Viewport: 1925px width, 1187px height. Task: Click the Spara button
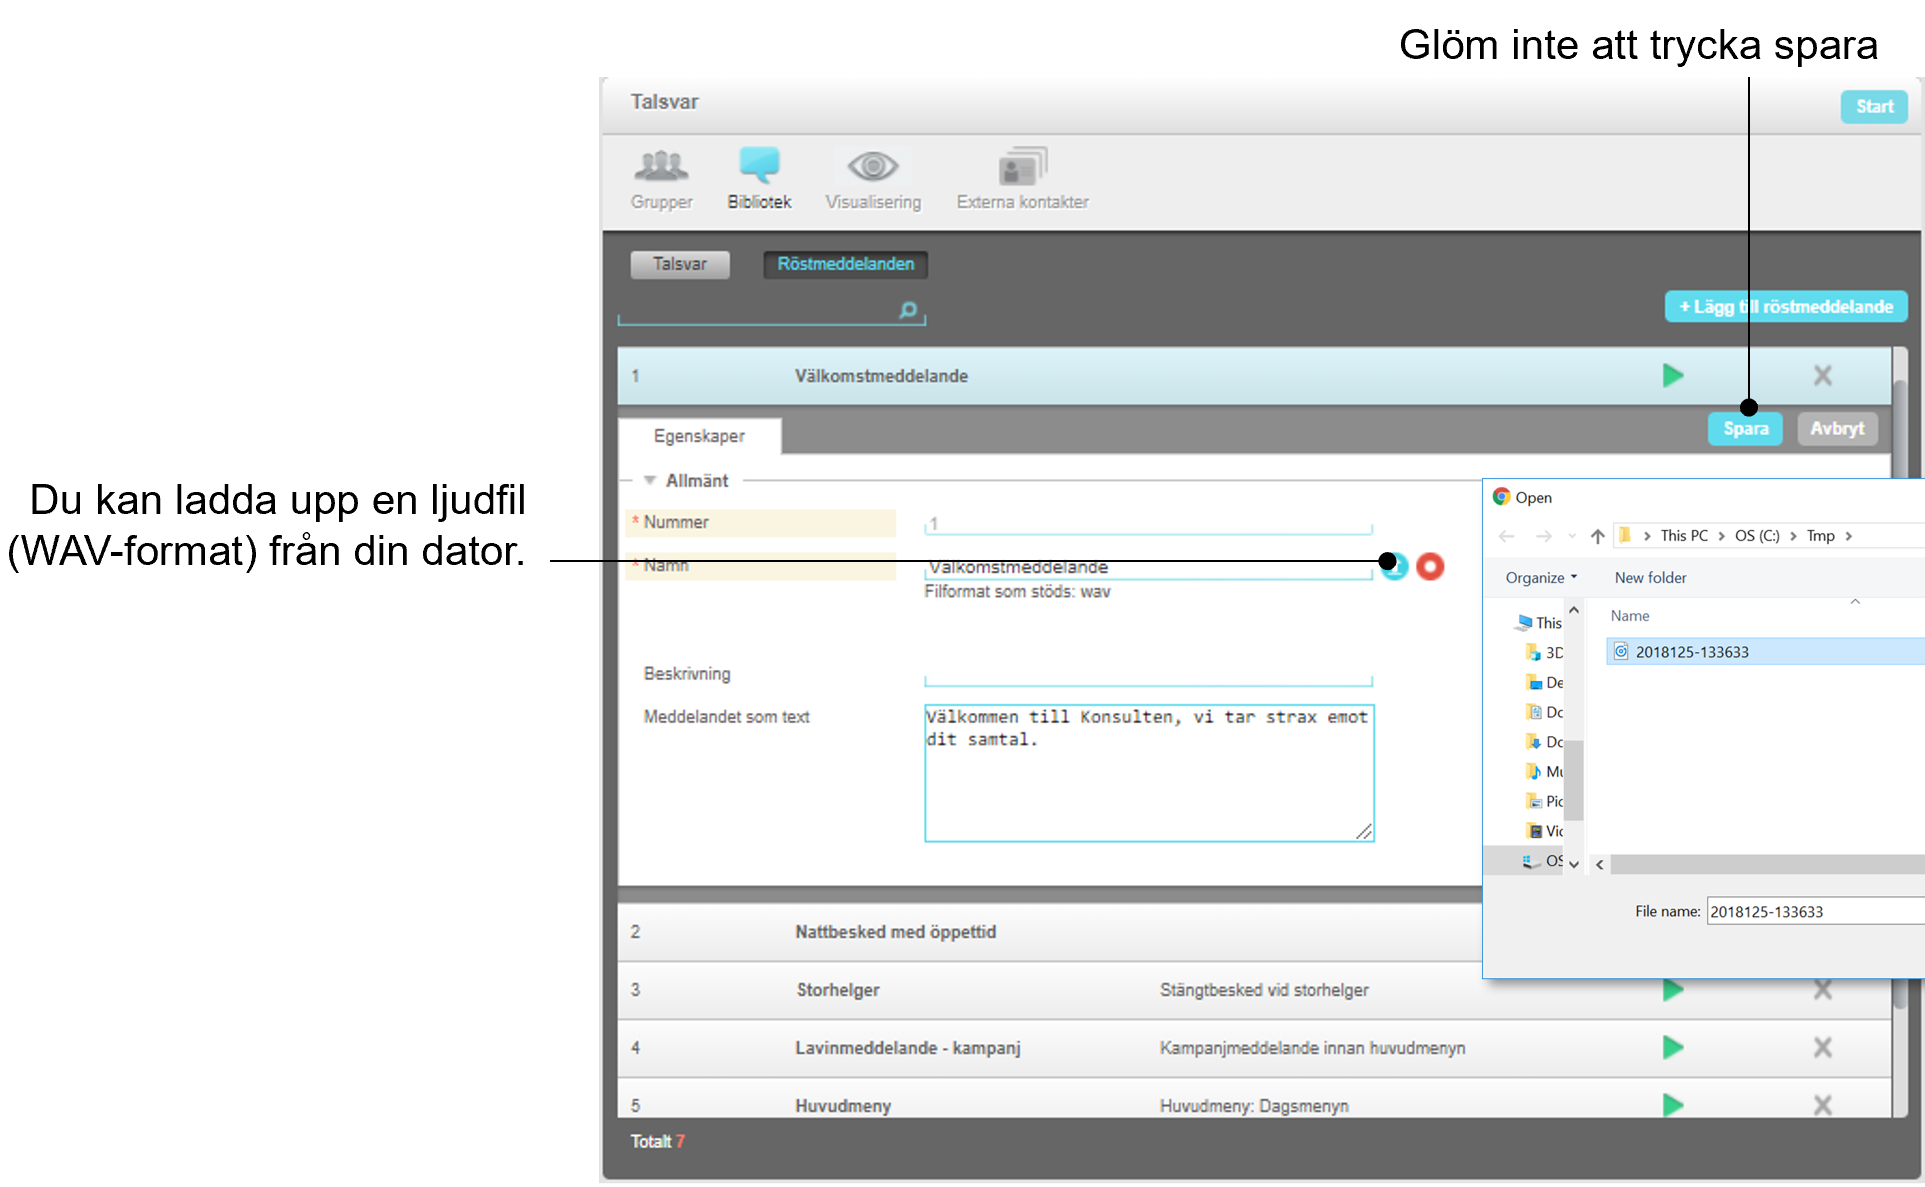pyautogui.click(x=1745, y=429)
